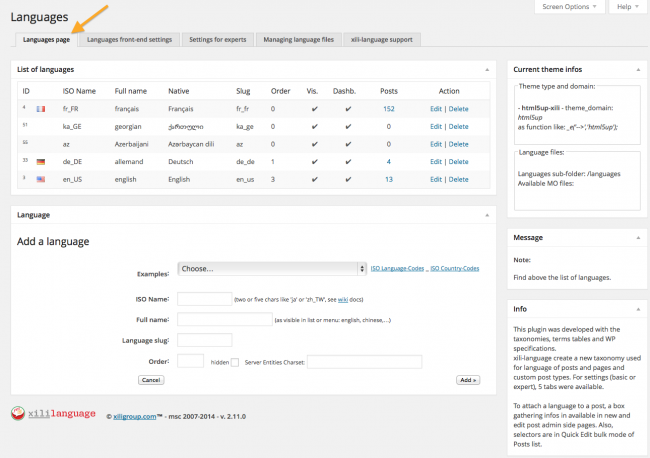The height and width of the screenshot is (458, 650).
Task: Click the German flag icon in de_DE row
Action: (x=41, y=162)
